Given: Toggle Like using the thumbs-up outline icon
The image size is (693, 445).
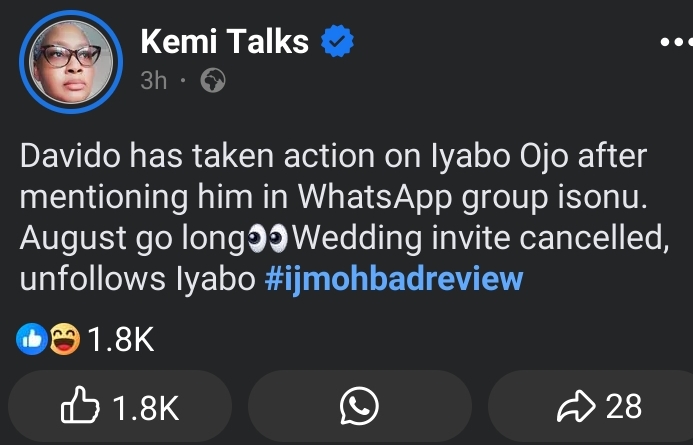Looking at the screenshot, I should [x=81, y=406].
